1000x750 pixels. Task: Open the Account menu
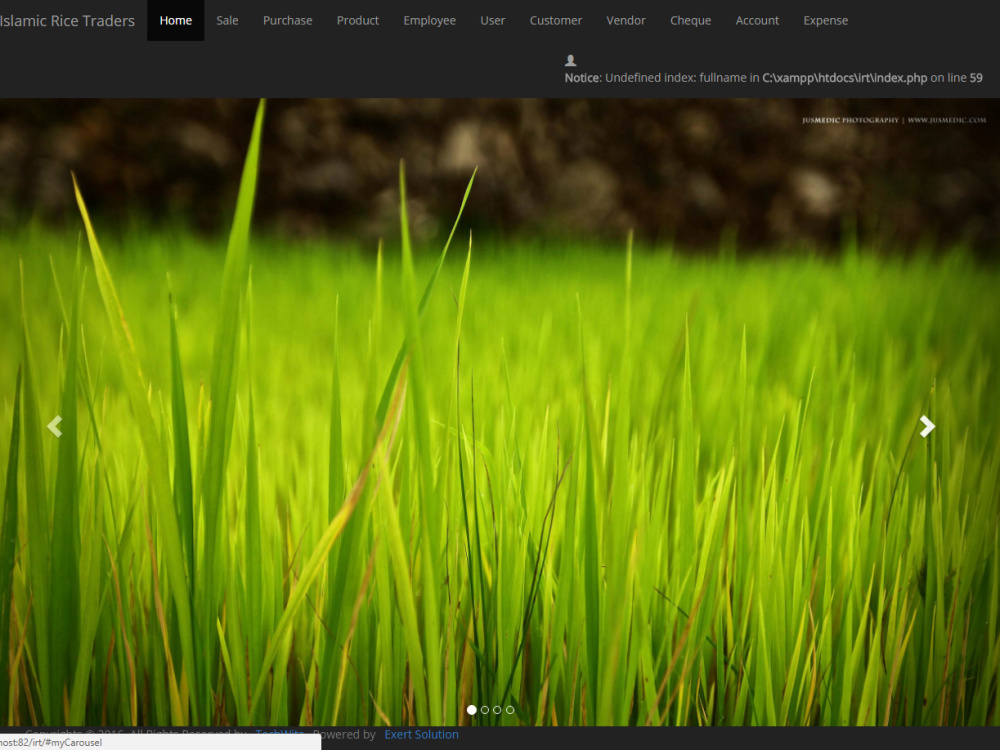click(757, 20)
